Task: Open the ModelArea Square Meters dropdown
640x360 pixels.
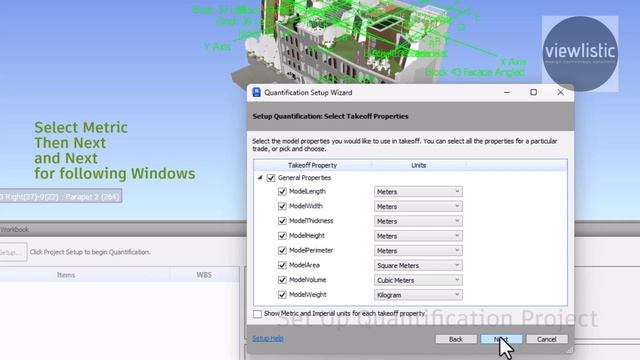Action: tap(418, 265)
